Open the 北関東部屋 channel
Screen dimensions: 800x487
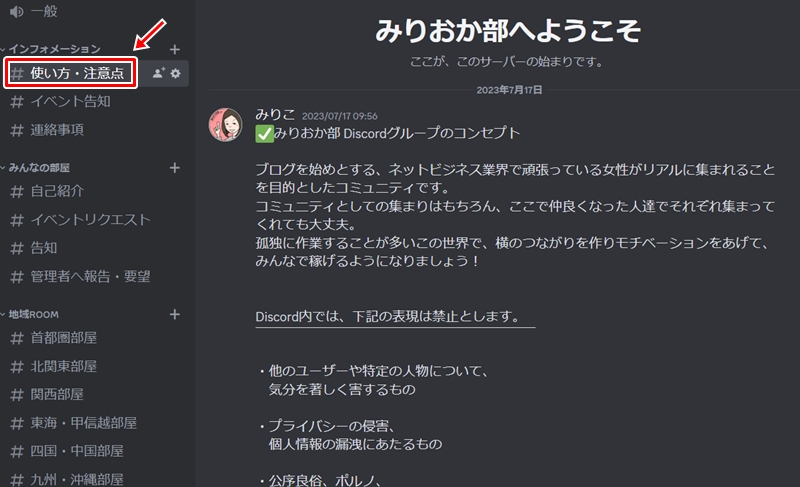click(x=64, y=367)
